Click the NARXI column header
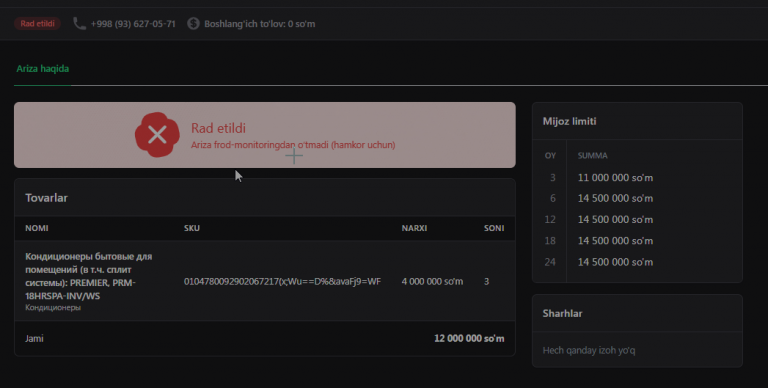The width and height of the screenshot is (768, 388). click(x=414, y=228)
